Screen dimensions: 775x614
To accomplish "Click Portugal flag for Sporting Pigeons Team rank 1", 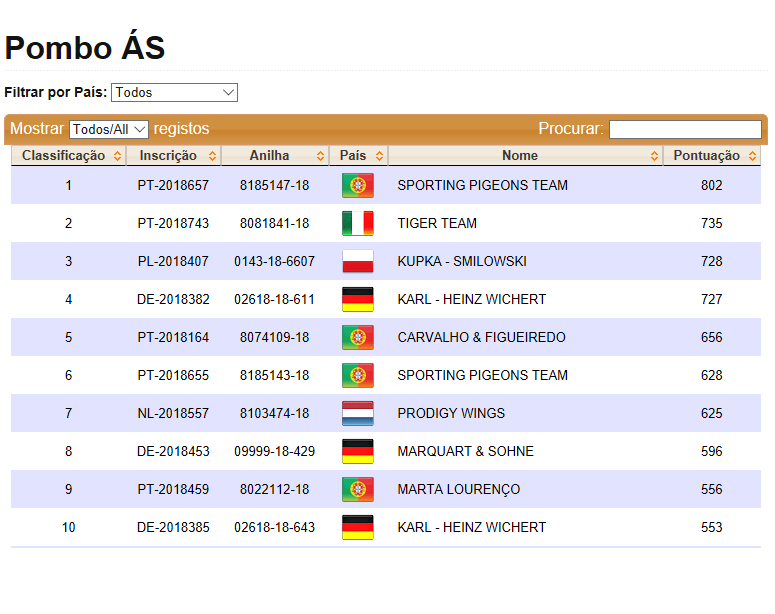I will [357, 185].
